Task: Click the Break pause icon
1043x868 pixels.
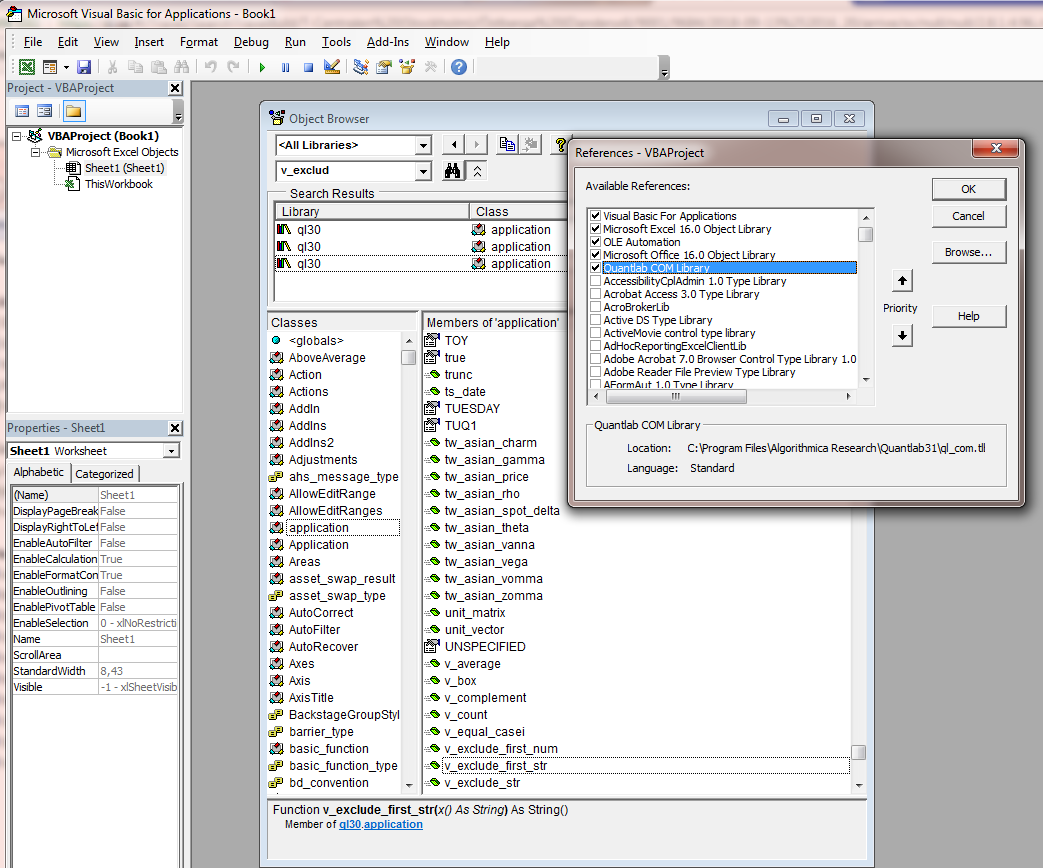Action: click(285, 67)
